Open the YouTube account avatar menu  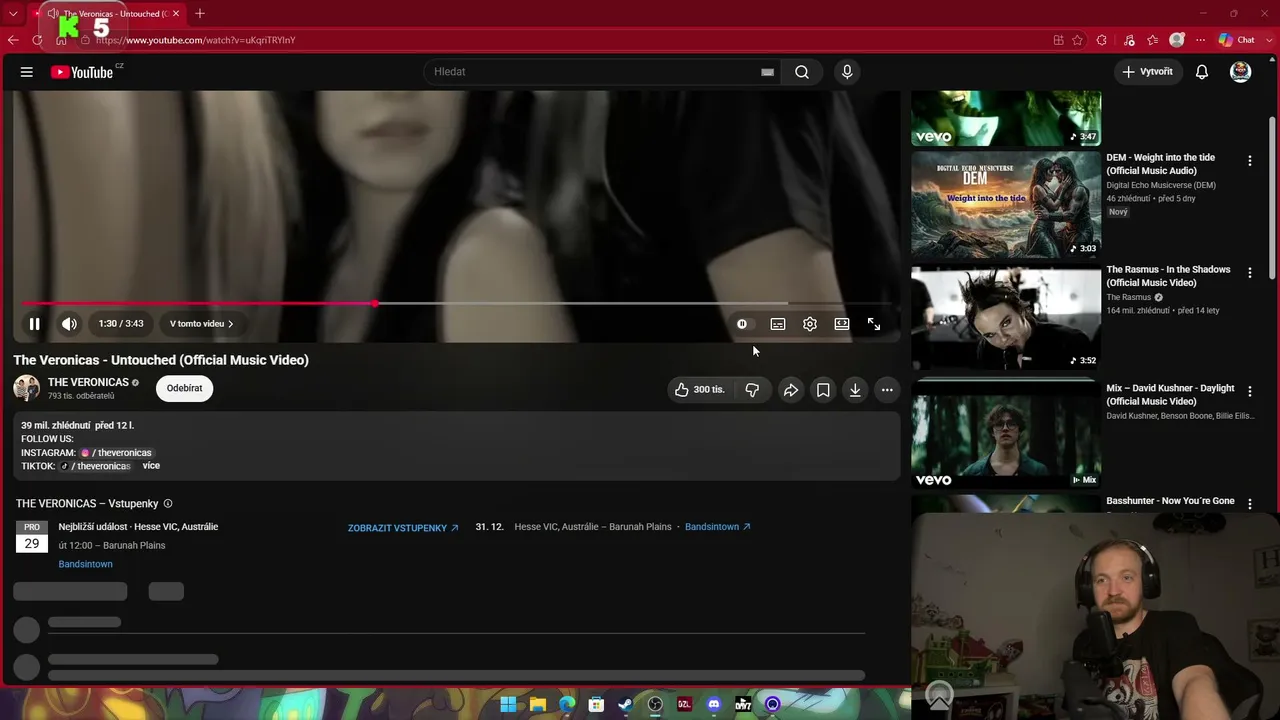pyautogui.click(x=1240, y=72)
